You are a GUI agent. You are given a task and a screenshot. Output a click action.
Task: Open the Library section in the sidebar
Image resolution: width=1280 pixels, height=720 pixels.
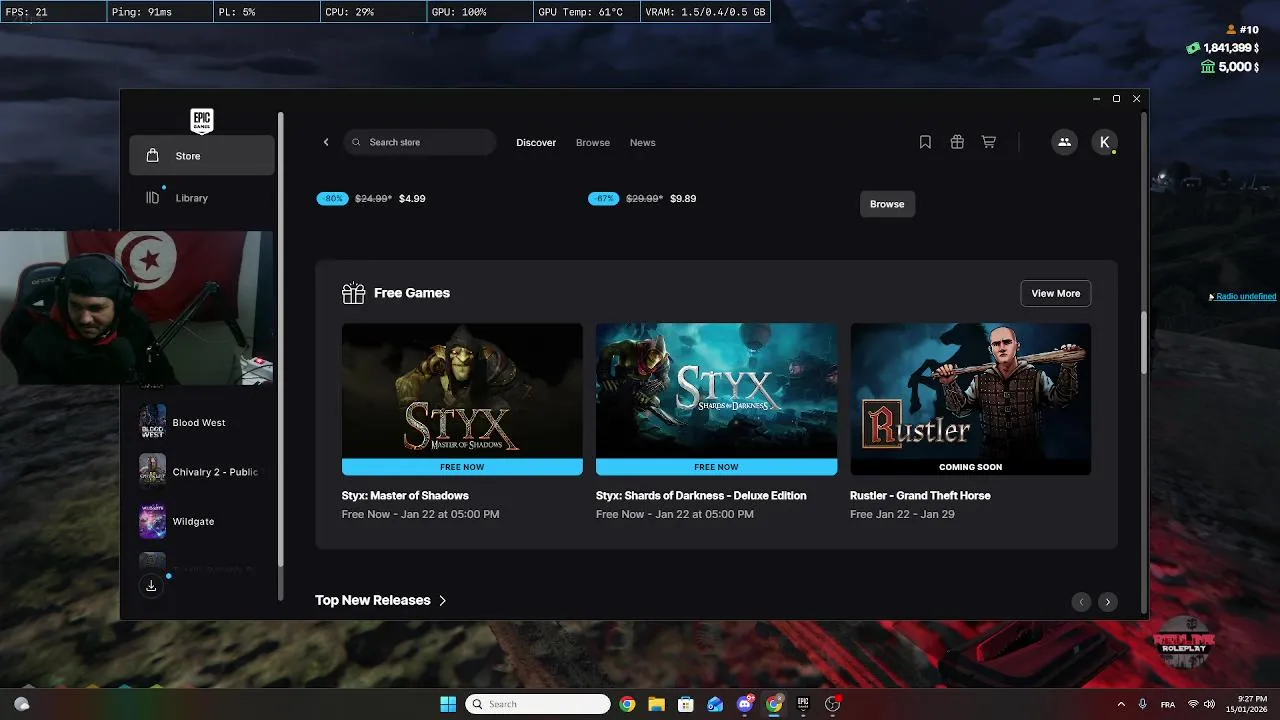coord(202,198)
